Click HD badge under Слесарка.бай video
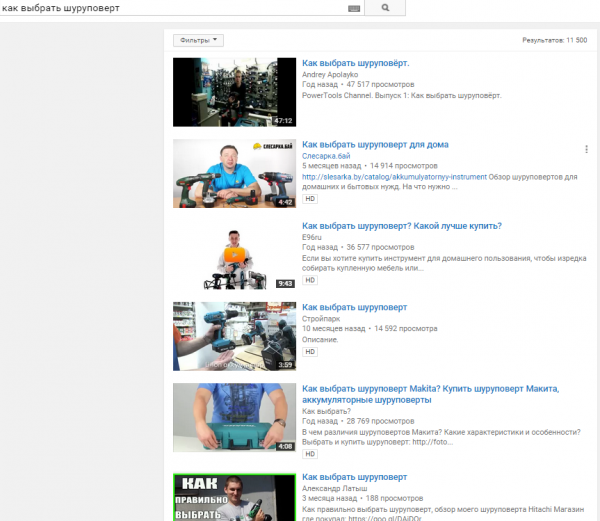 tap(310, 199)
